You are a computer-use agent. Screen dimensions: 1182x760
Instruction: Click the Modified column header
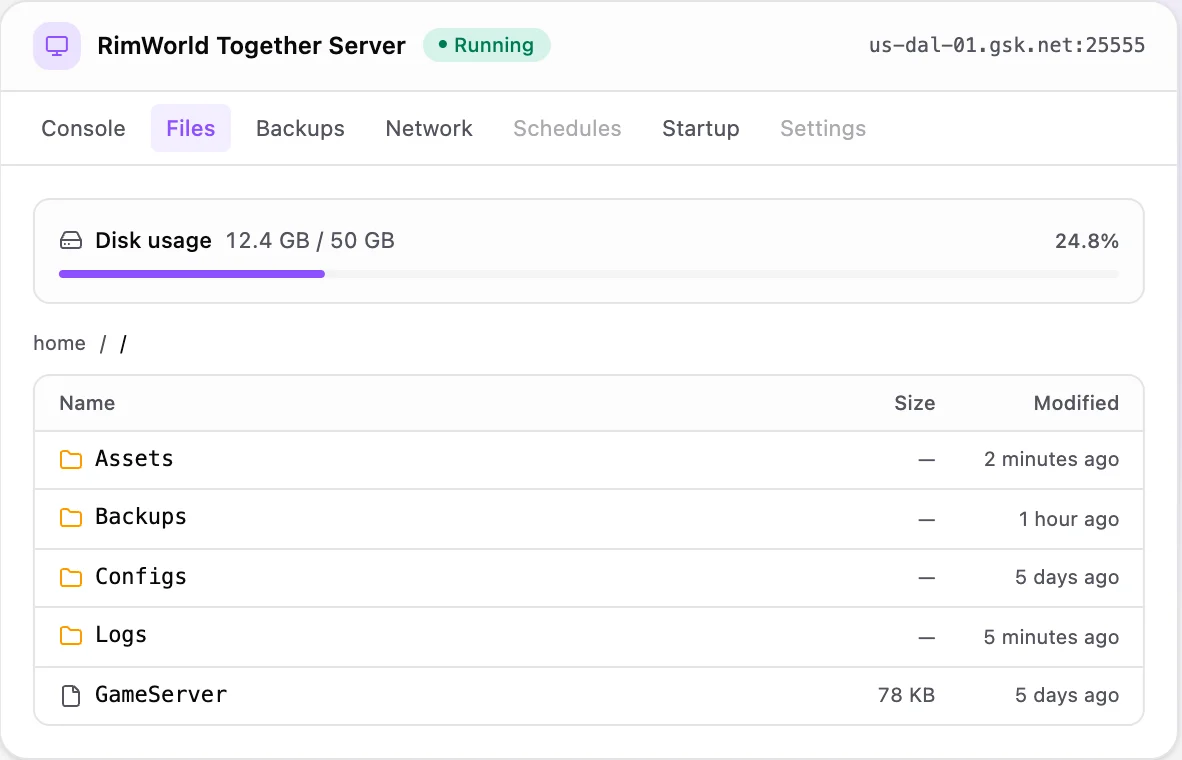click(1076, 403)
